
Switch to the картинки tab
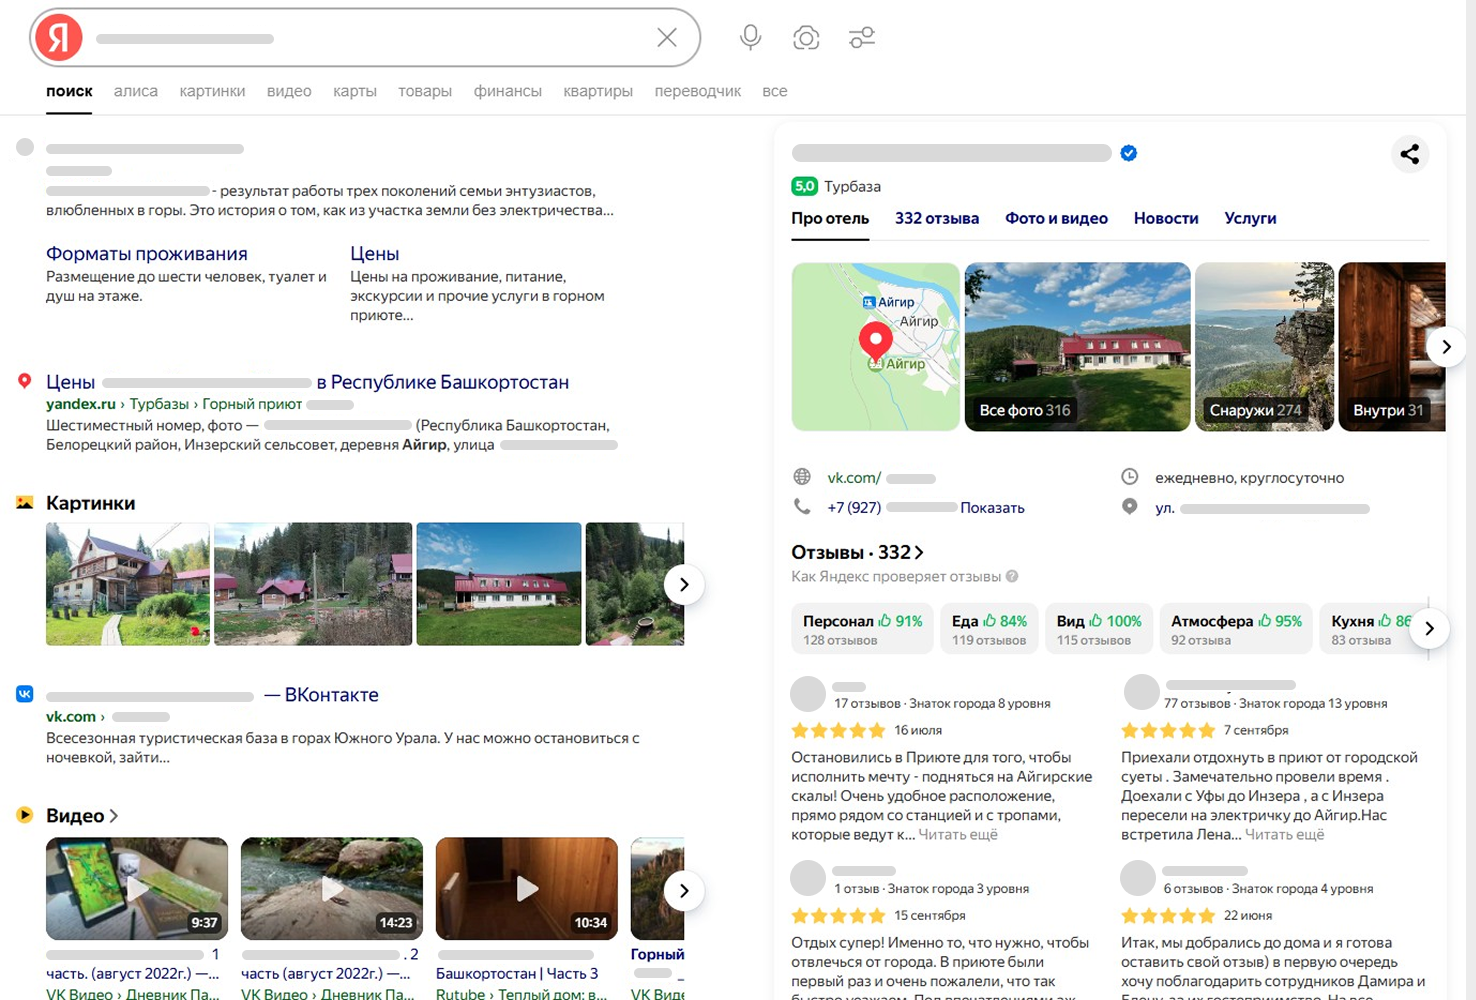coord(212,91)
